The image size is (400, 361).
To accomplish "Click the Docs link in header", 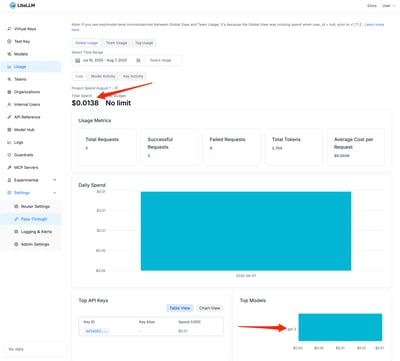I will click(x=372, y=6).
